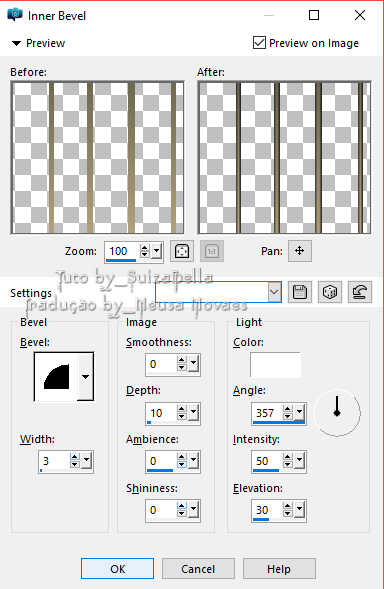Click the Depth value field
The image size is (384, 589).
pos(161,413)
